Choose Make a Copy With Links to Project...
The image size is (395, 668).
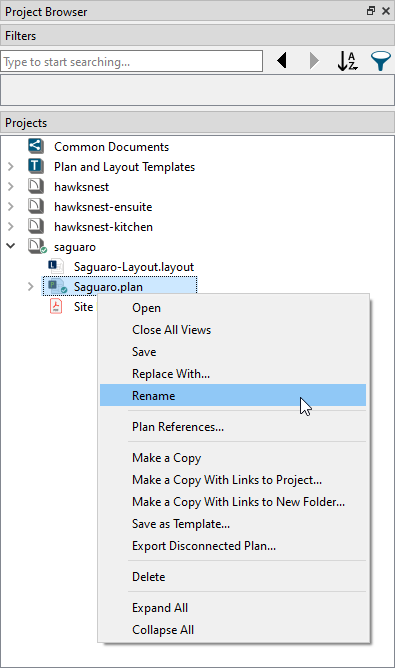(x=233, y=480)
